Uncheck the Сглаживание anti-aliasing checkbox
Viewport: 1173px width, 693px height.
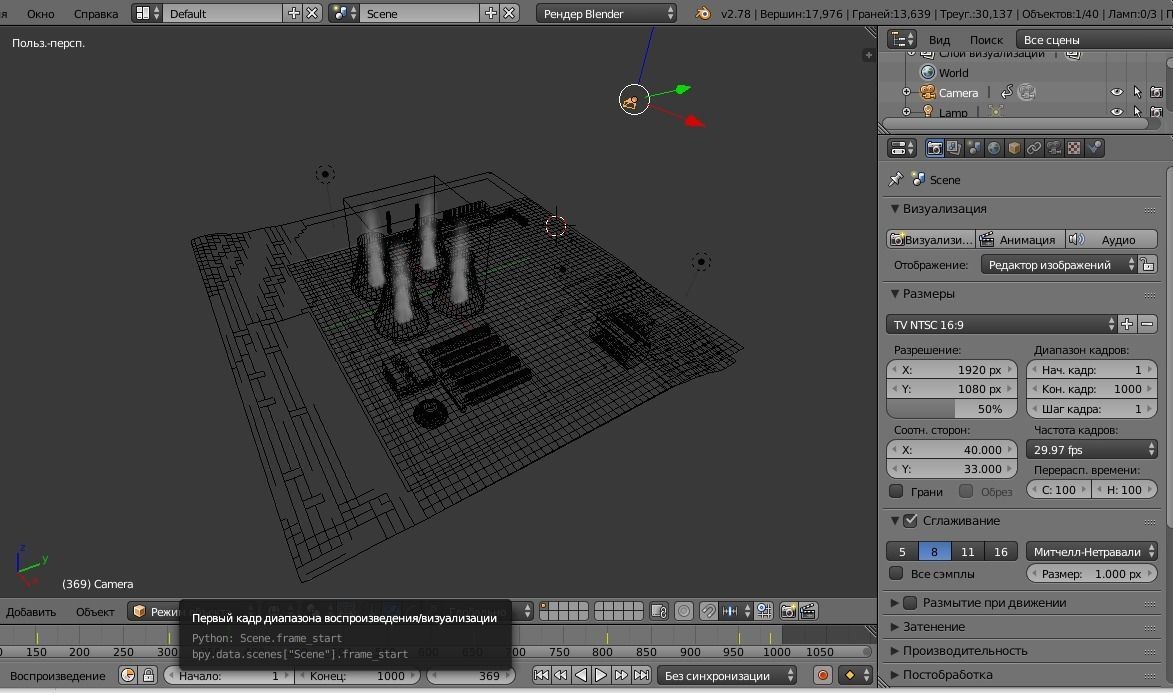tap(910, 520)
